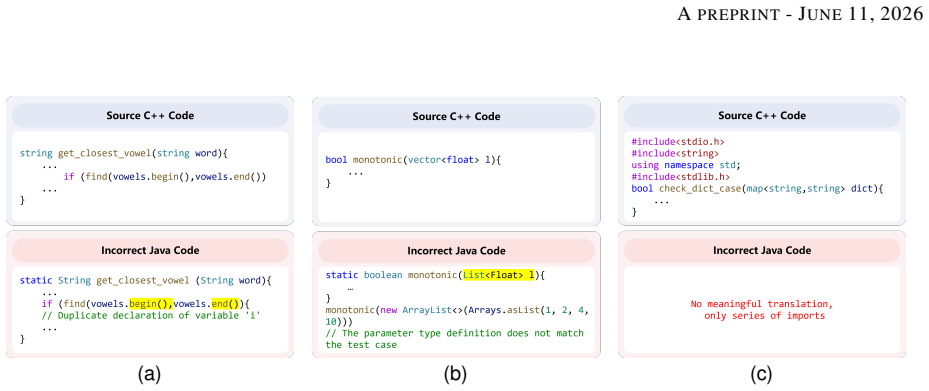Click the highlighted 'List<Float> l' parameter

click(498, 275)
